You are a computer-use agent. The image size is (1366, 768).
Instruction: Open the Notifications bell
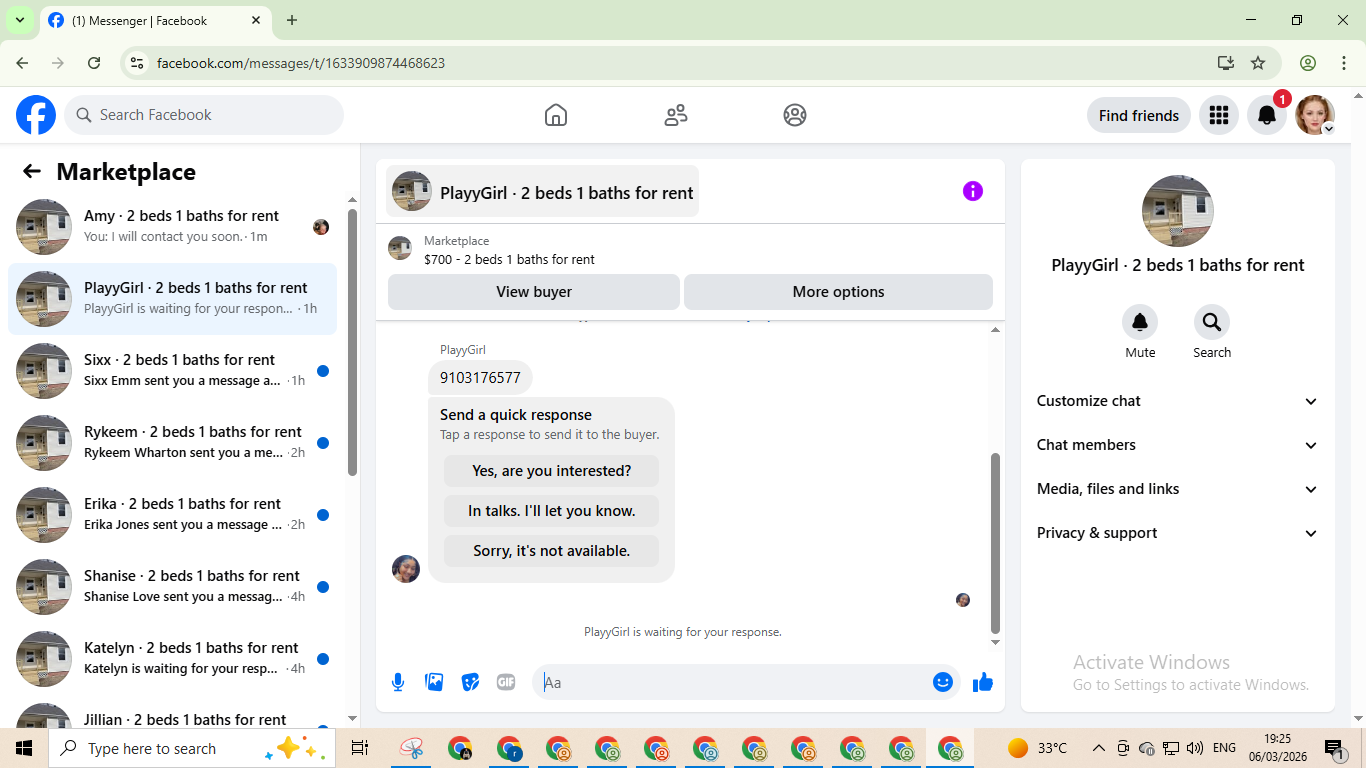(x=1267, y=115)
